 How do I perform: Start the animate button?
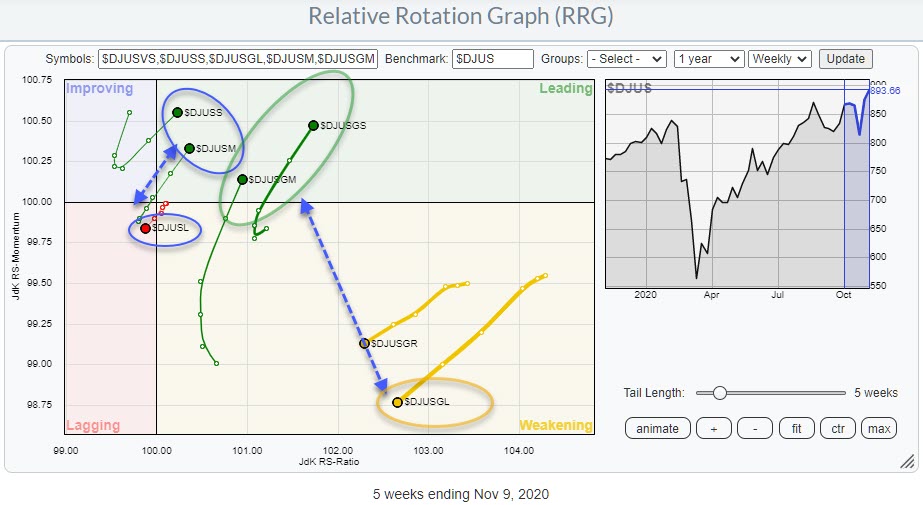tap(657, 428)
